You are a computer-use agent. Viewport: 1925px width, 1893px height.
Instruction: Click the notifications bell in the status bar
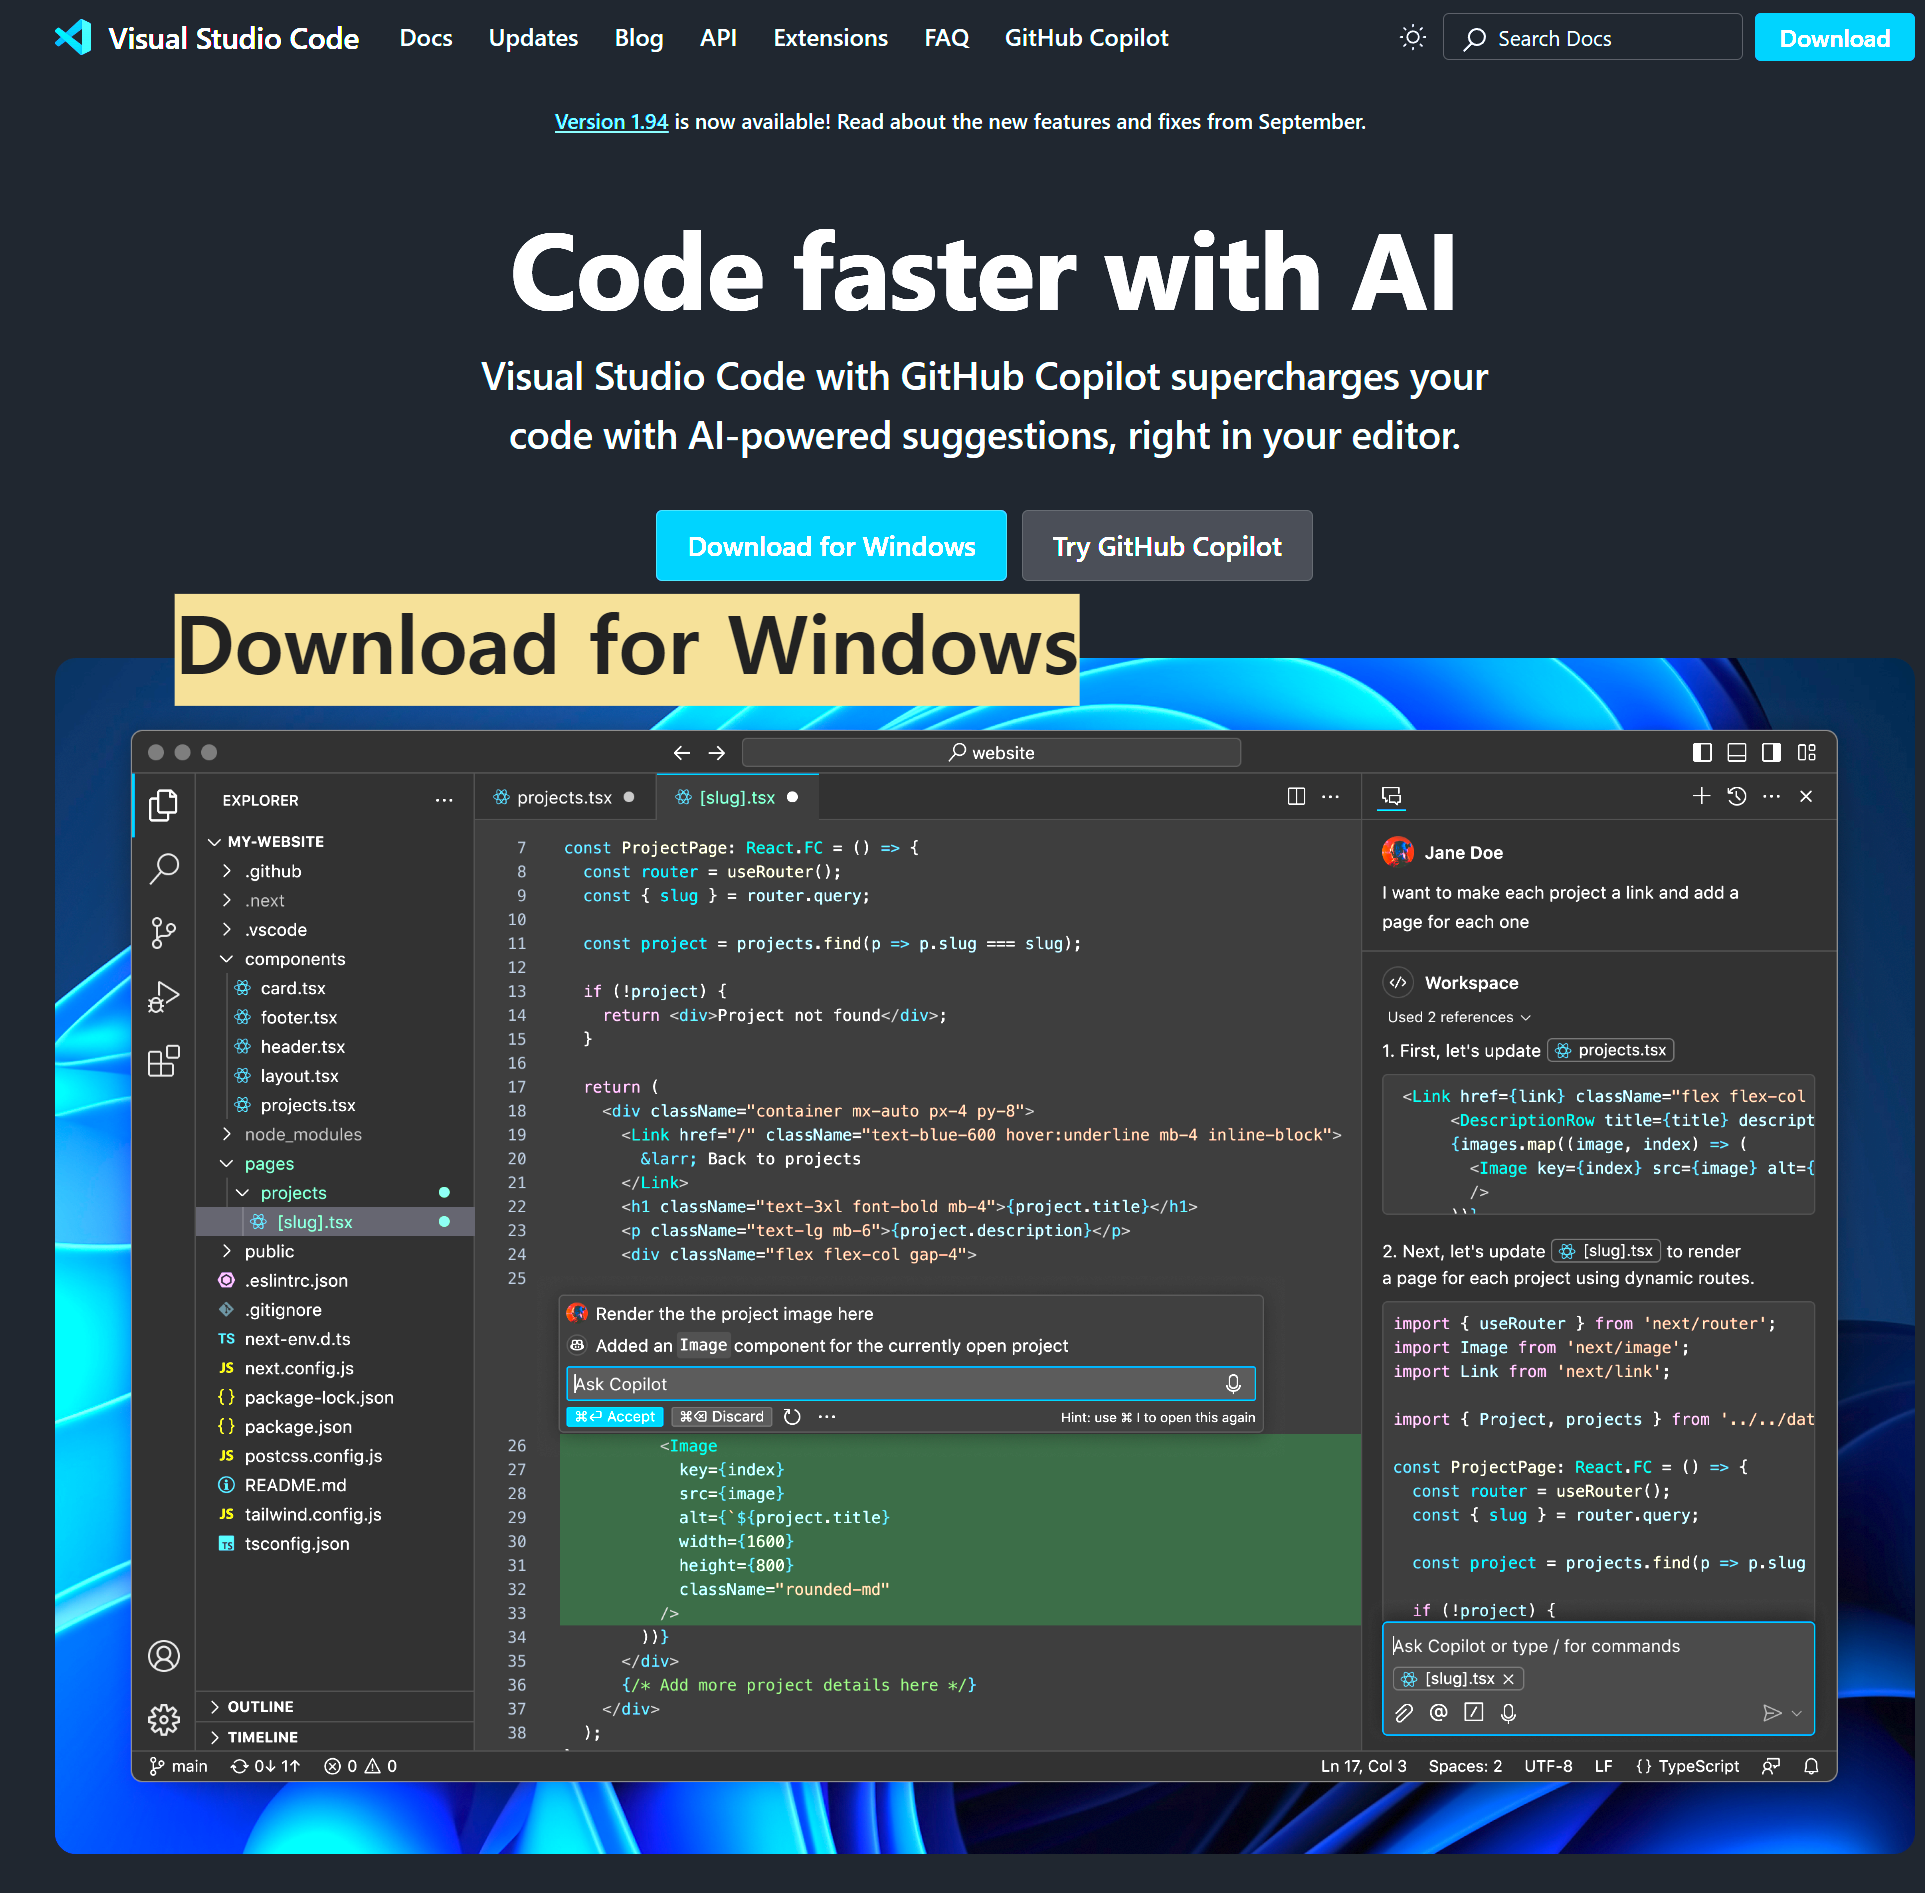(1811, 1766)
